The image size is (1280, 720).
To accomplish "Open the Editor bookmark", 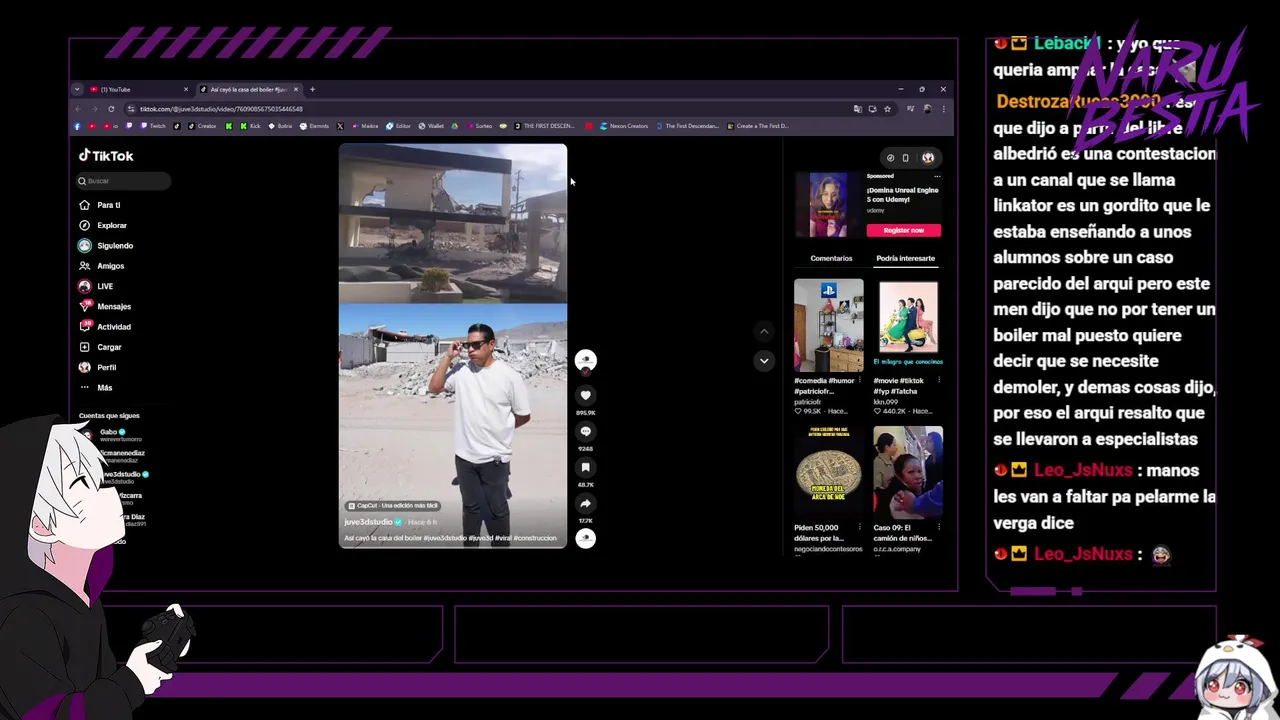I will point(398,126).
